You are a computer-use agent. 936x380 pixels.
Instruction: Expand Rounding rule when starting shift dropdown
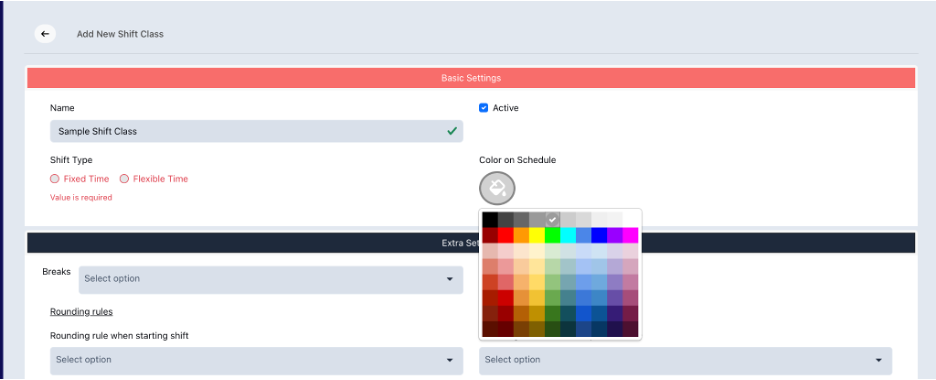tap(257, 360)
